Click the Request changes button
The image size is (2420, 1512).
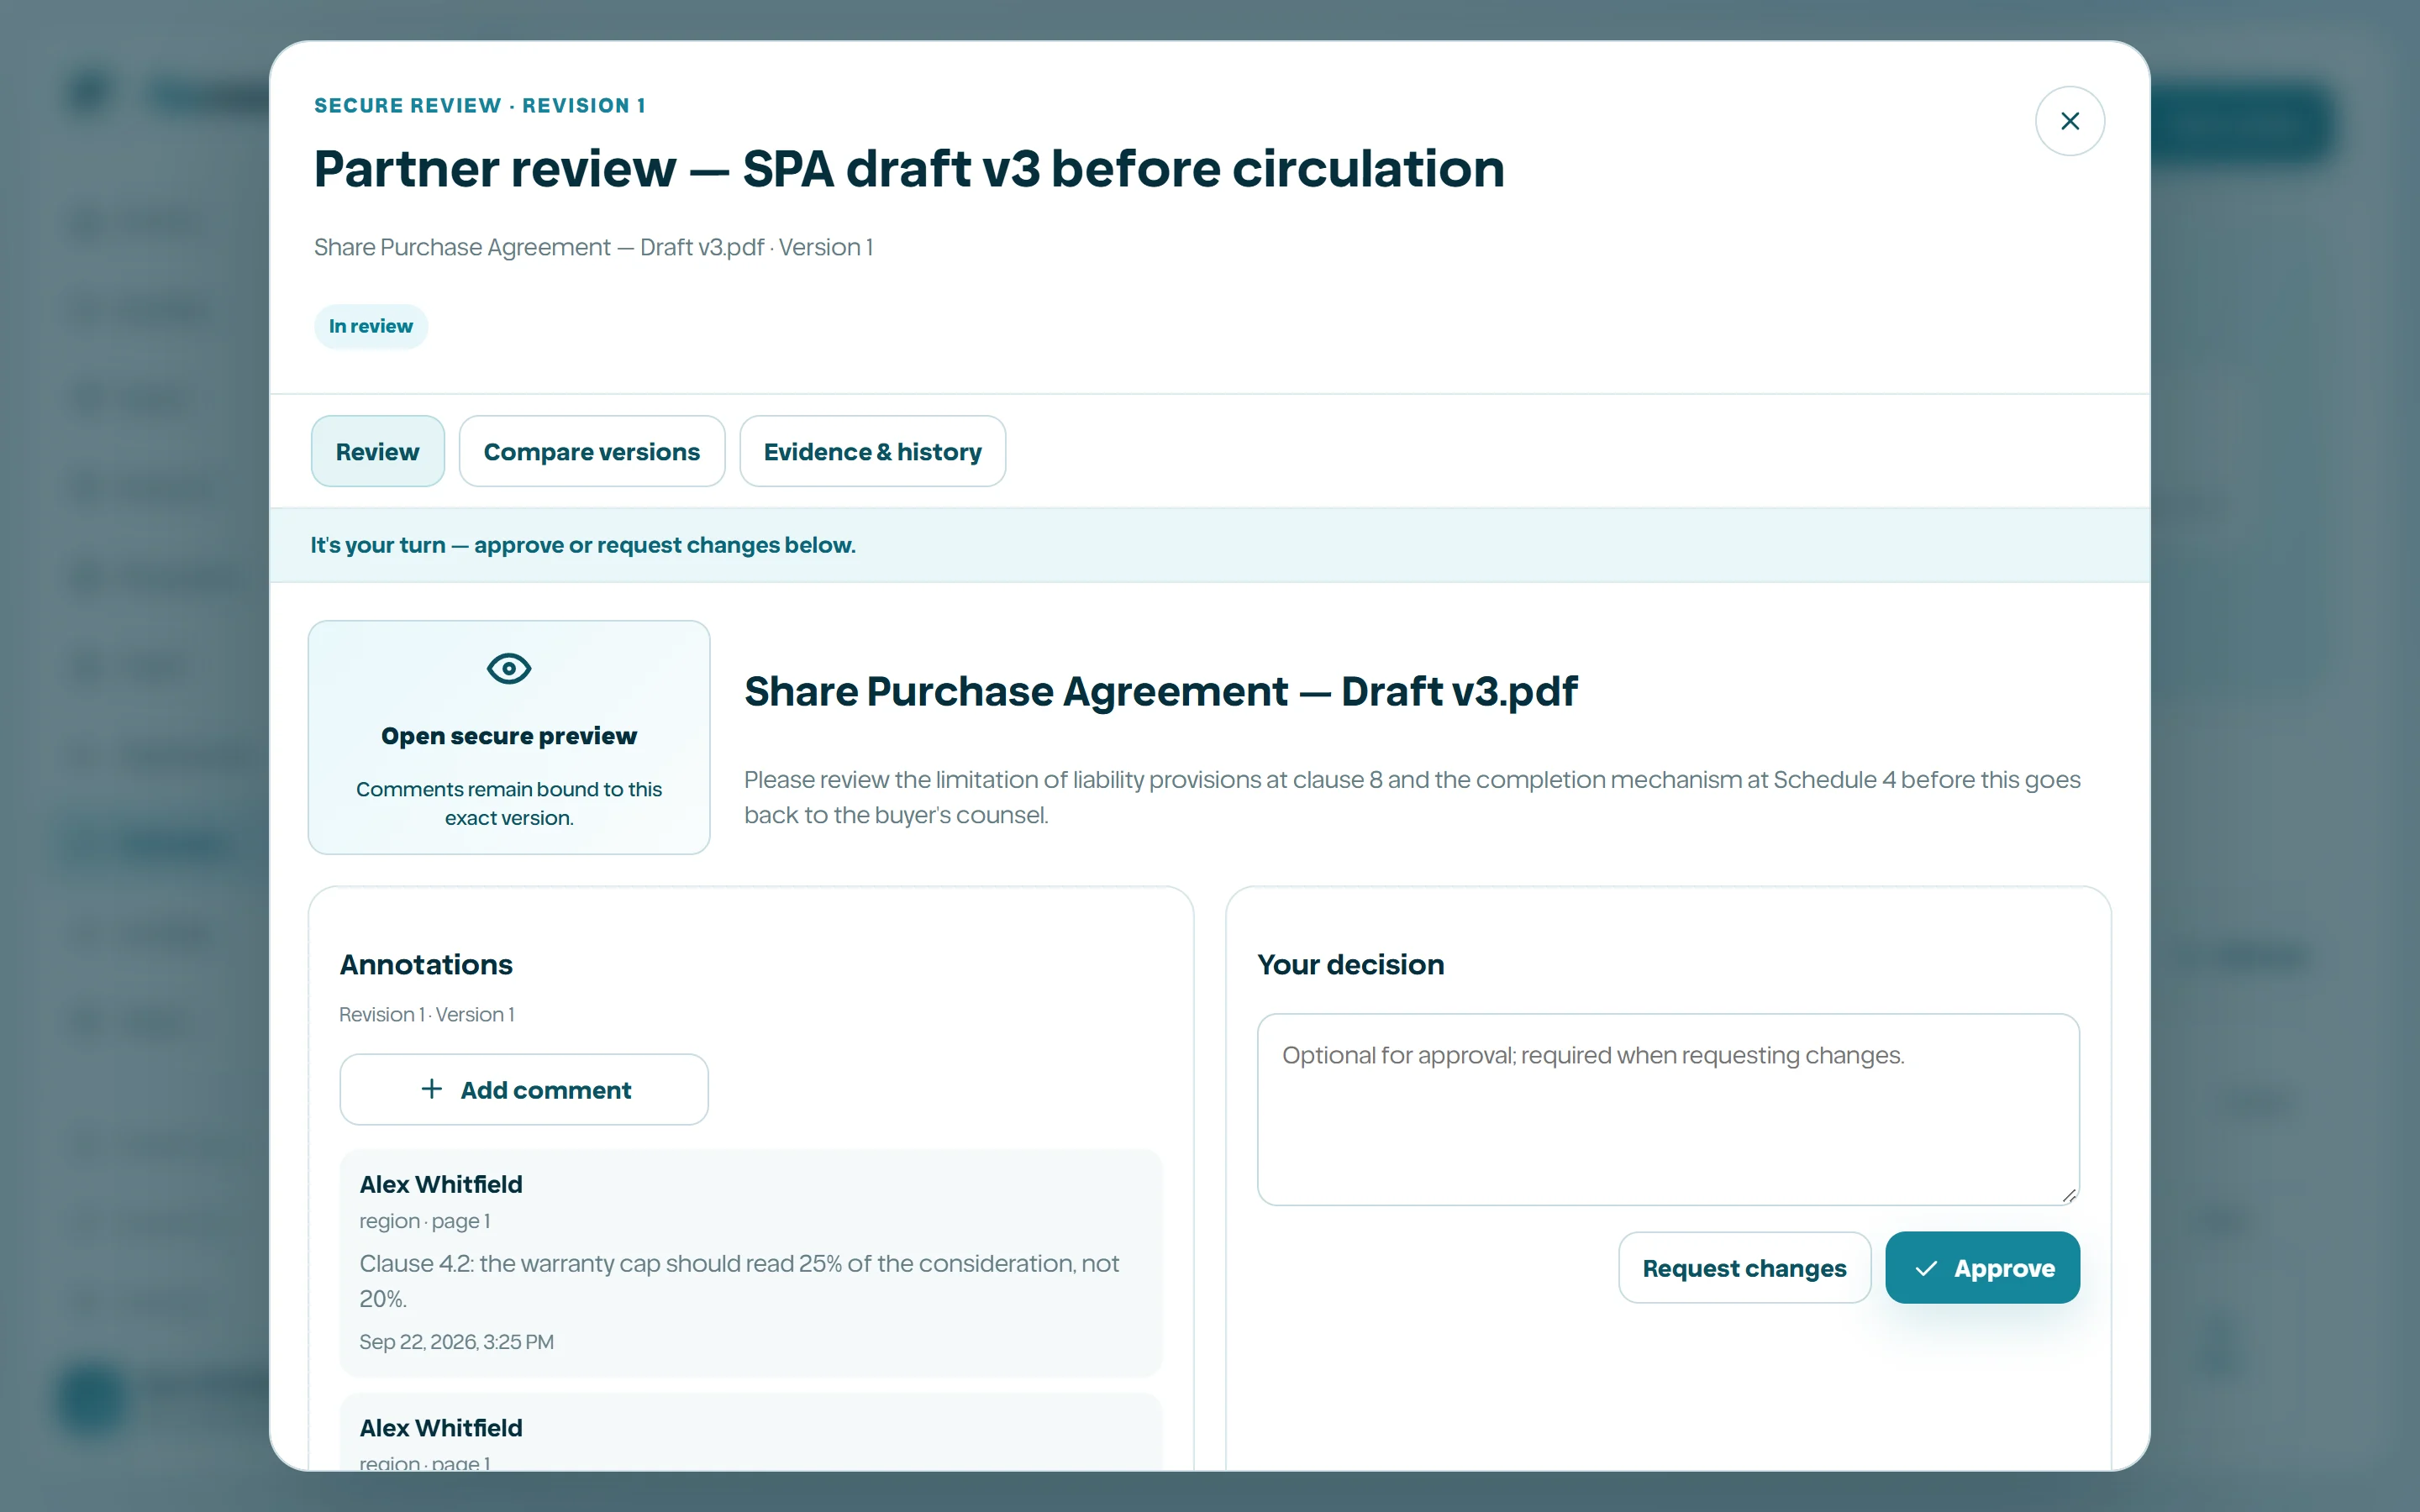coord(1744,1267)
